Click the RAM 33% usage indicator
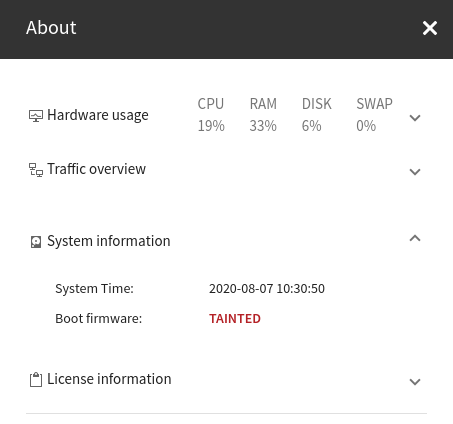453x424 pixels. pos(263,115)
